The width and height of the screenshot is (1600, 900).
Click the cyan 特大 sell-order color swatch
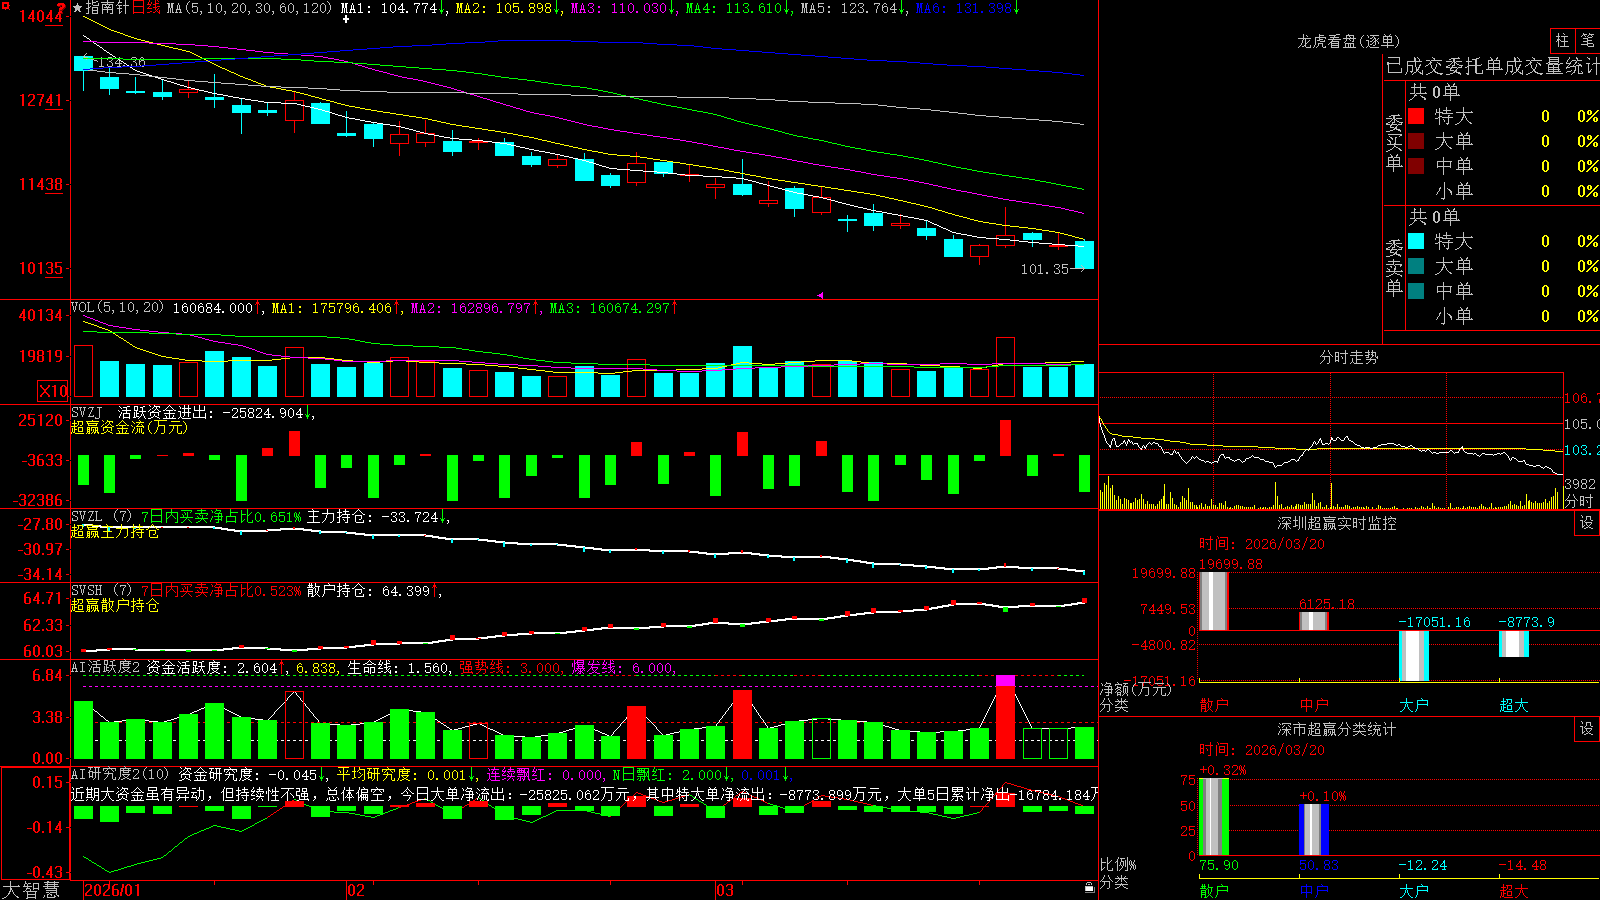click(x=1416, y=241)
